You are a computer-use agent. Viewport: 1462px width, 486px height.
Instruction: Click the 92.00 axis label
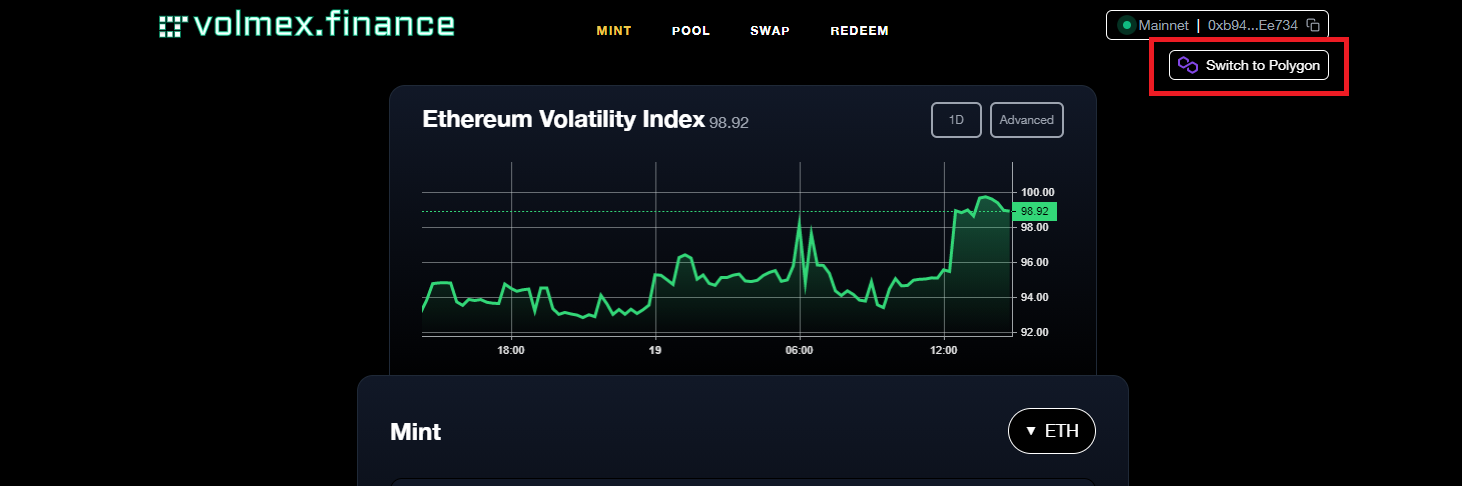(x=1035, y=332)
